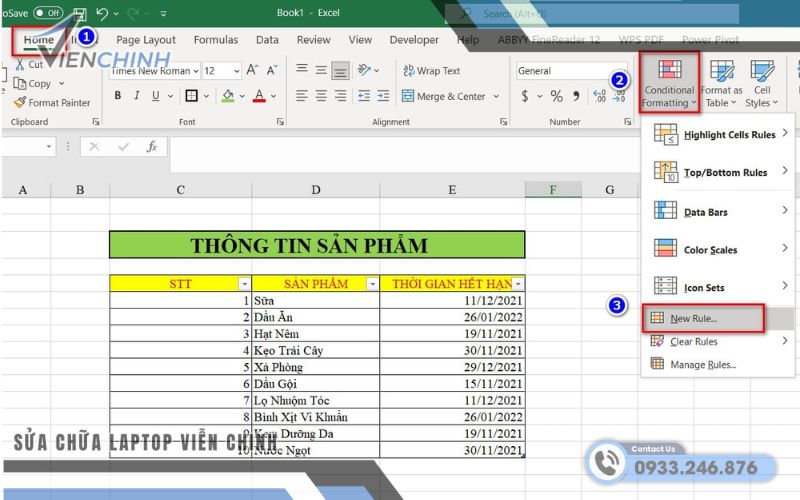
Task: Open the View tab
Action: 360,40
